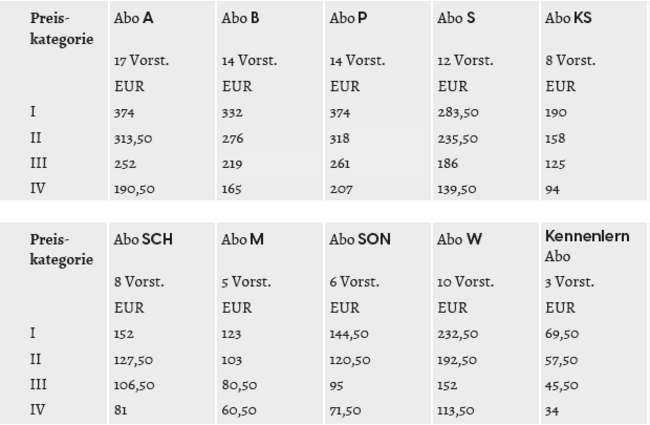This screenshot has width=650, height=425.
Task: Click '17 Vorst.' text under Abo A
Action: [141, 61]
